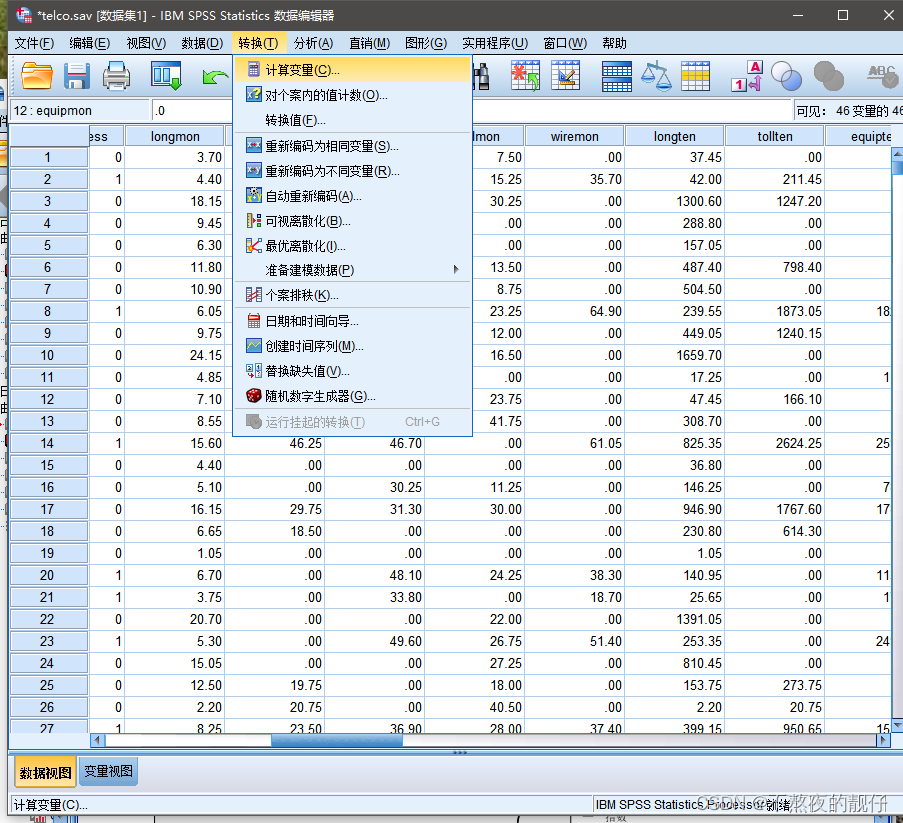
Task: Click the Recall recent dialogs icon
Action: click(x=166, y=76)
